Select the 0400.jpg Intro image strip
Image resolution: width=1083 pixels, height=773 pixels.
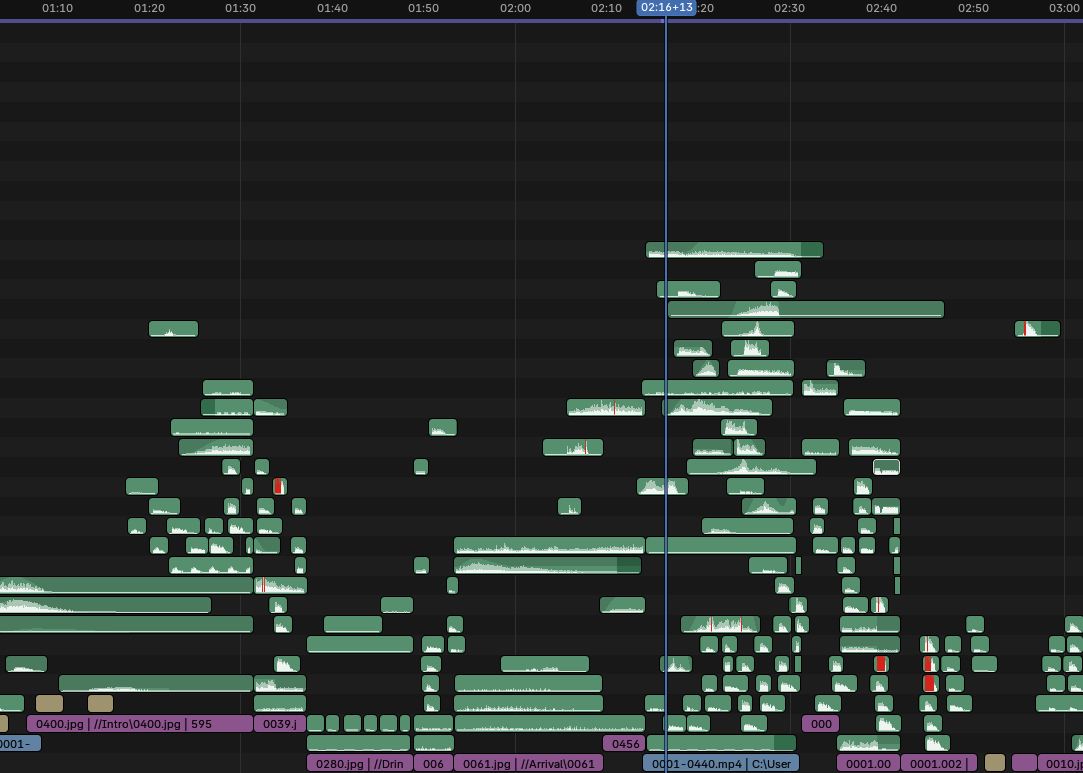[139, 723]
